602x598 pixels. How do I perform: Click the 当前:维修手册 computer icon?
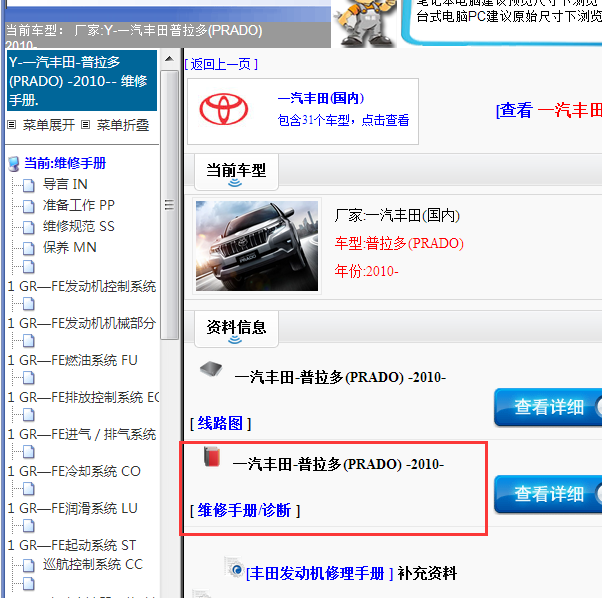tap(14, 164)
